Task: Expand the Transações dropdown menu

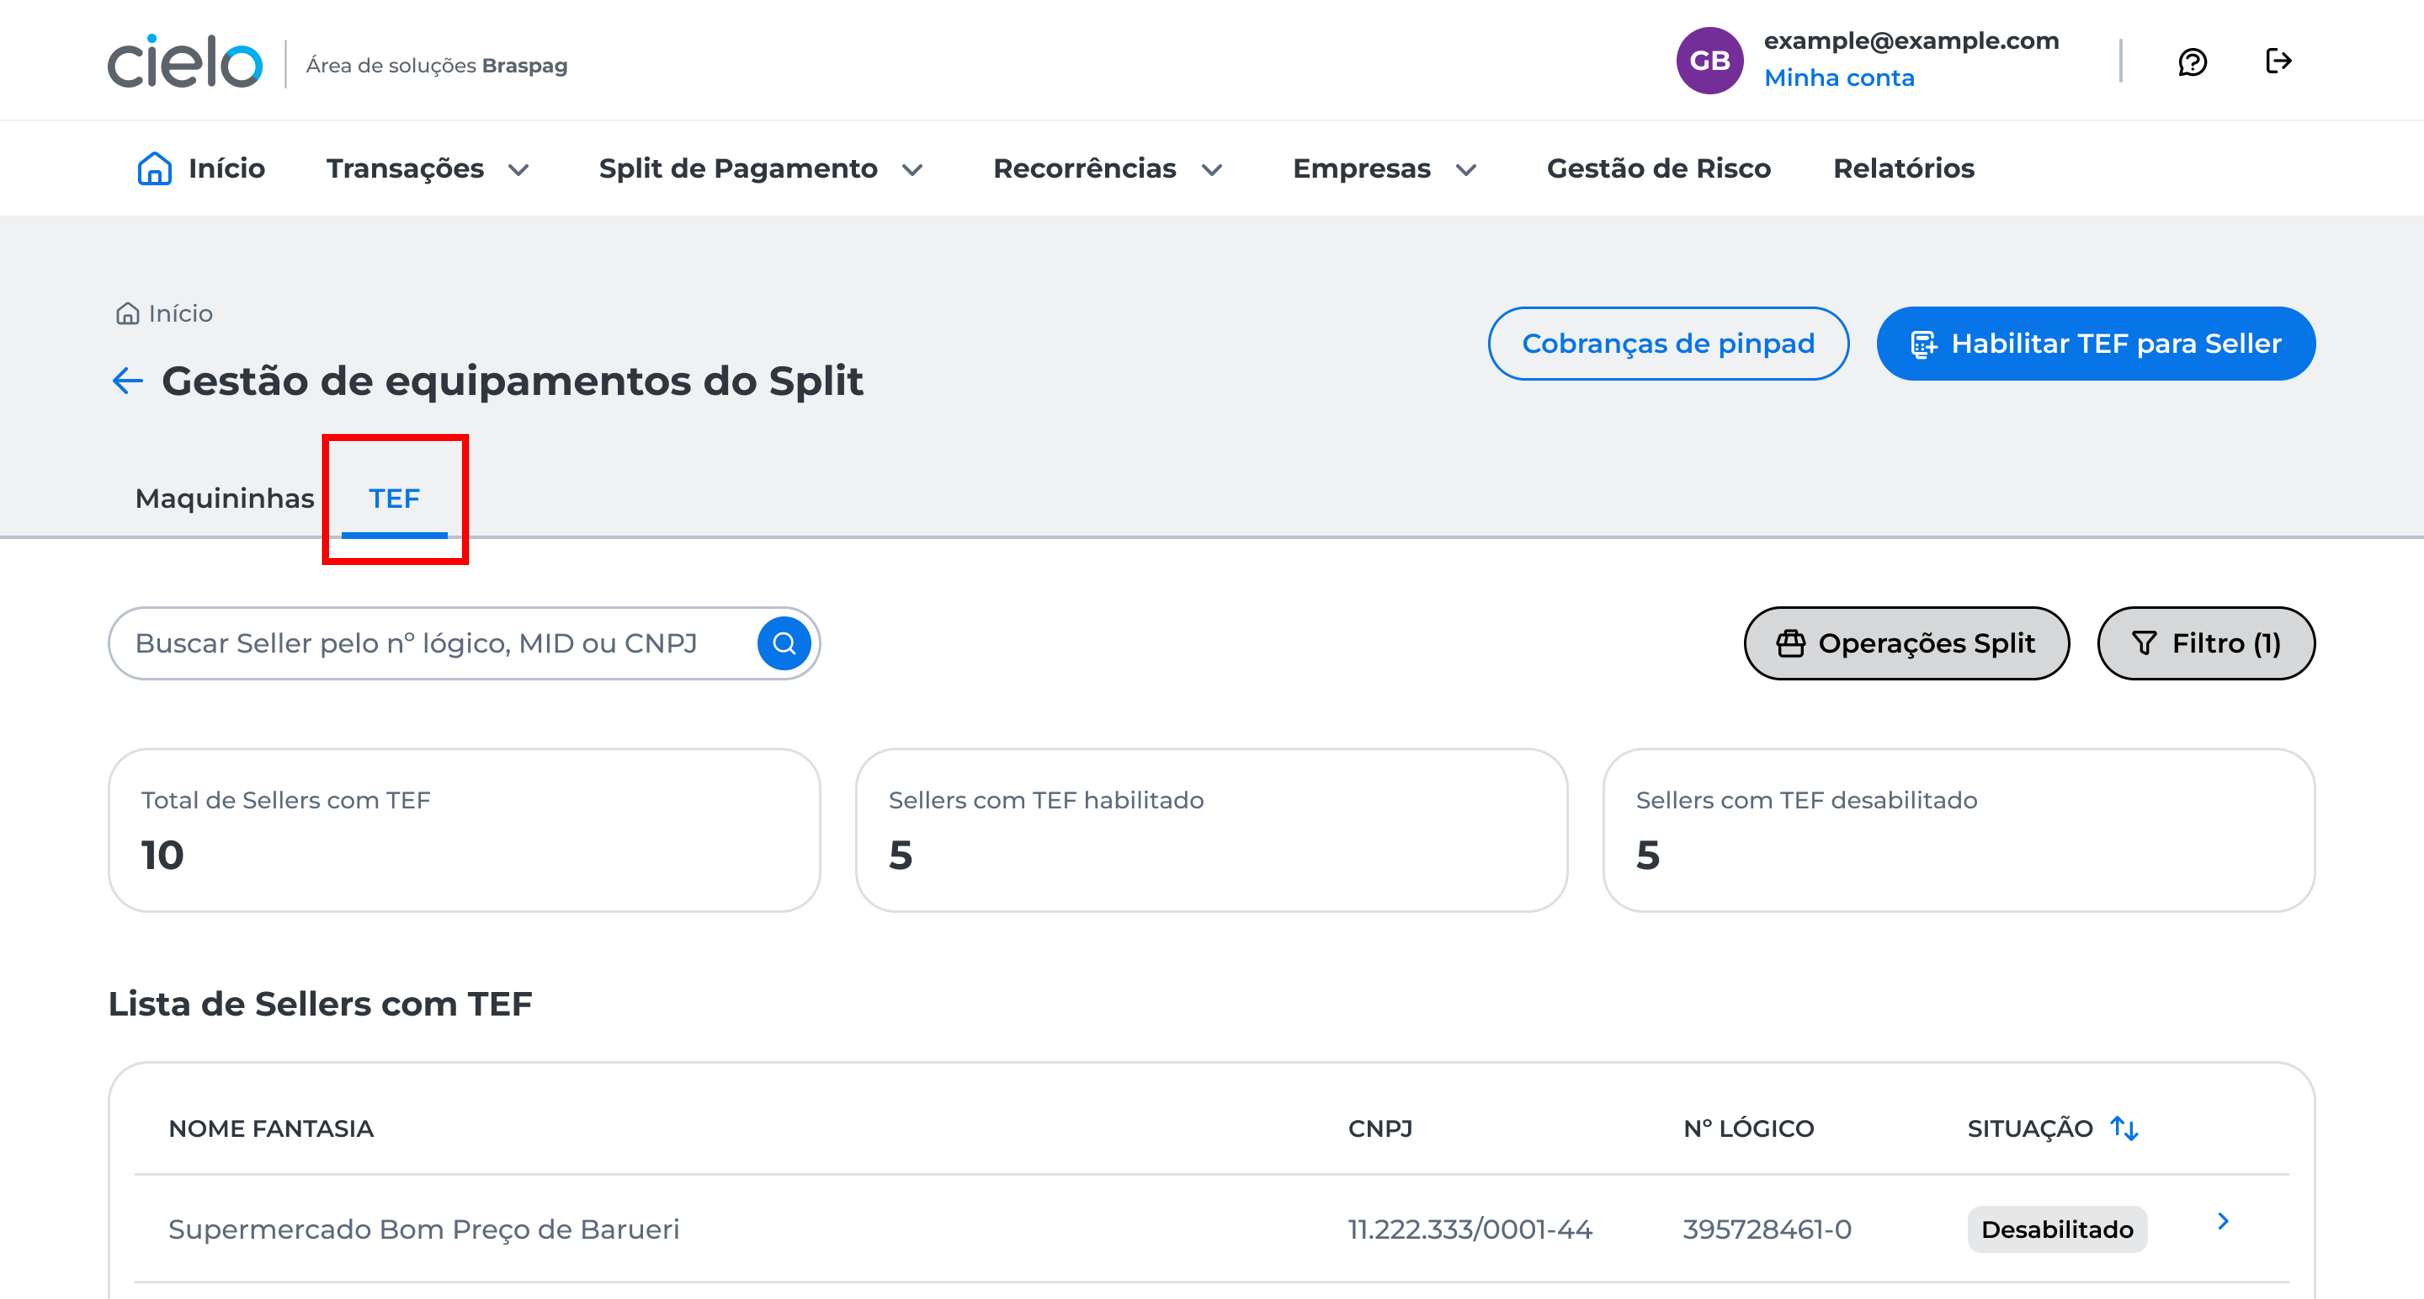Action: (428, 169)
